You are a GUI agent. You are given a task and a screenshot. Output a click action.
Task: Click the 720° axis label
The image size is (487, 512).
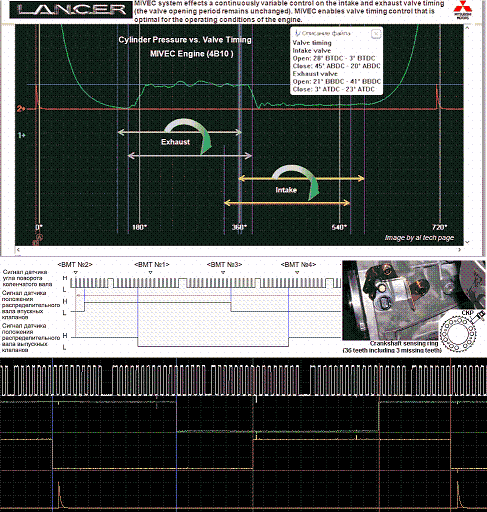tap(439, 227)
